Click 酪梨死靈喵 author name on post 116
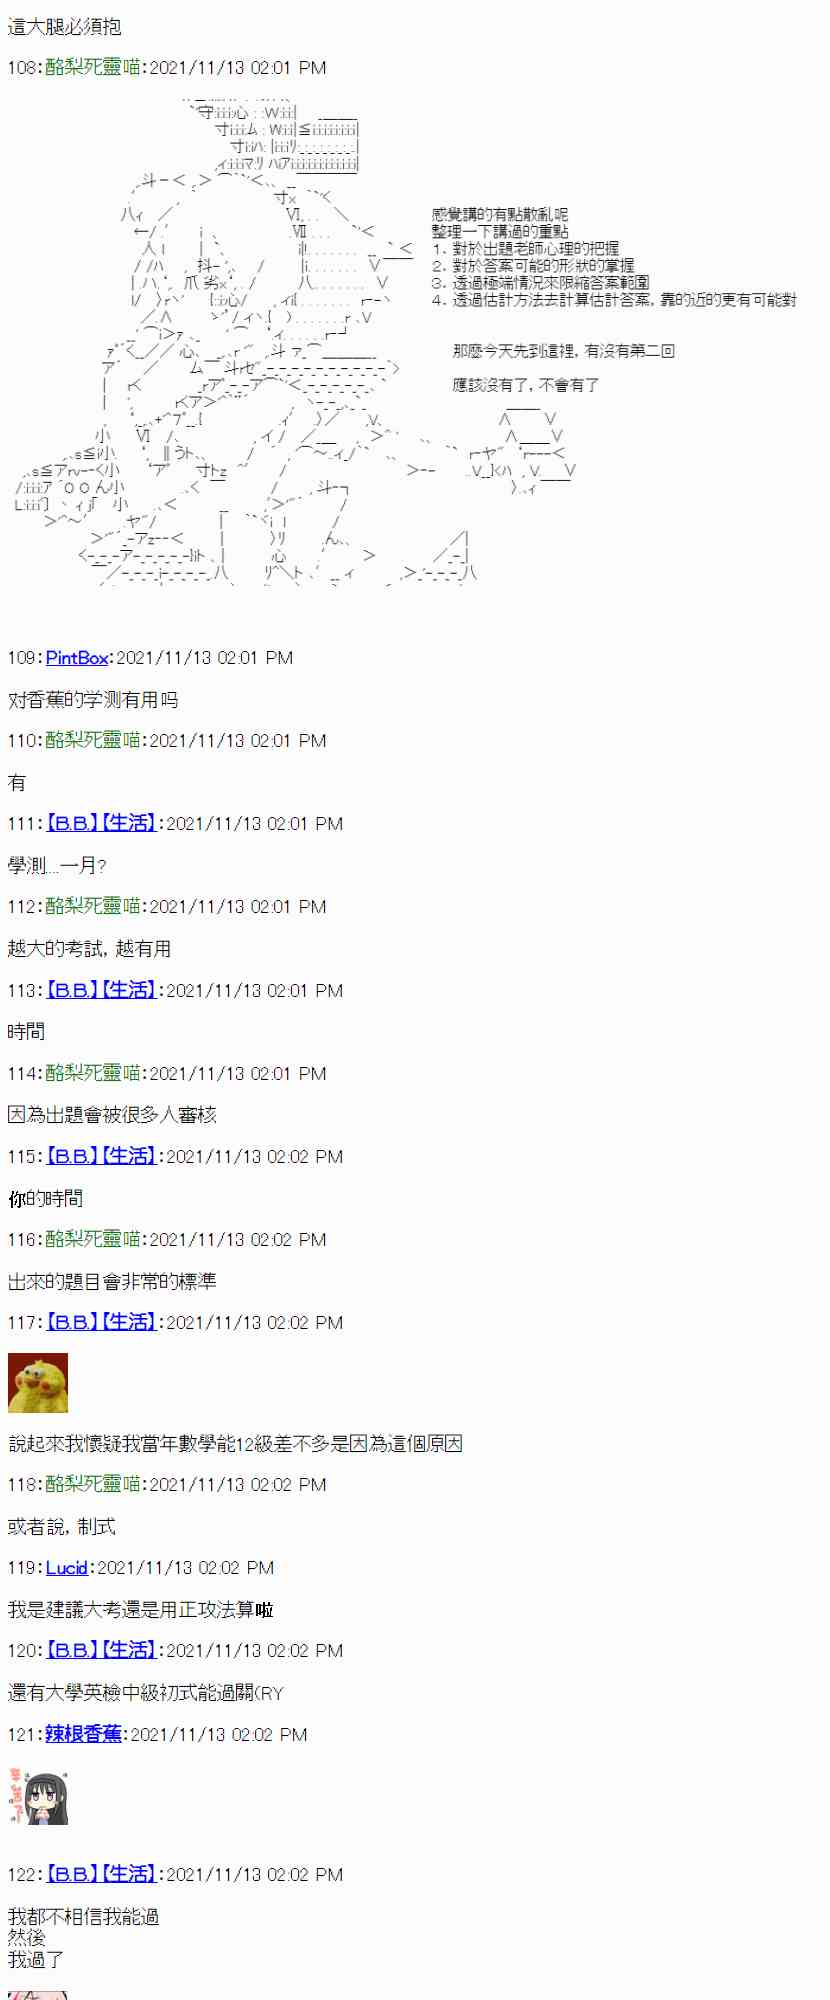This screenshot has width=830, height=2000. click(93, 1239)
